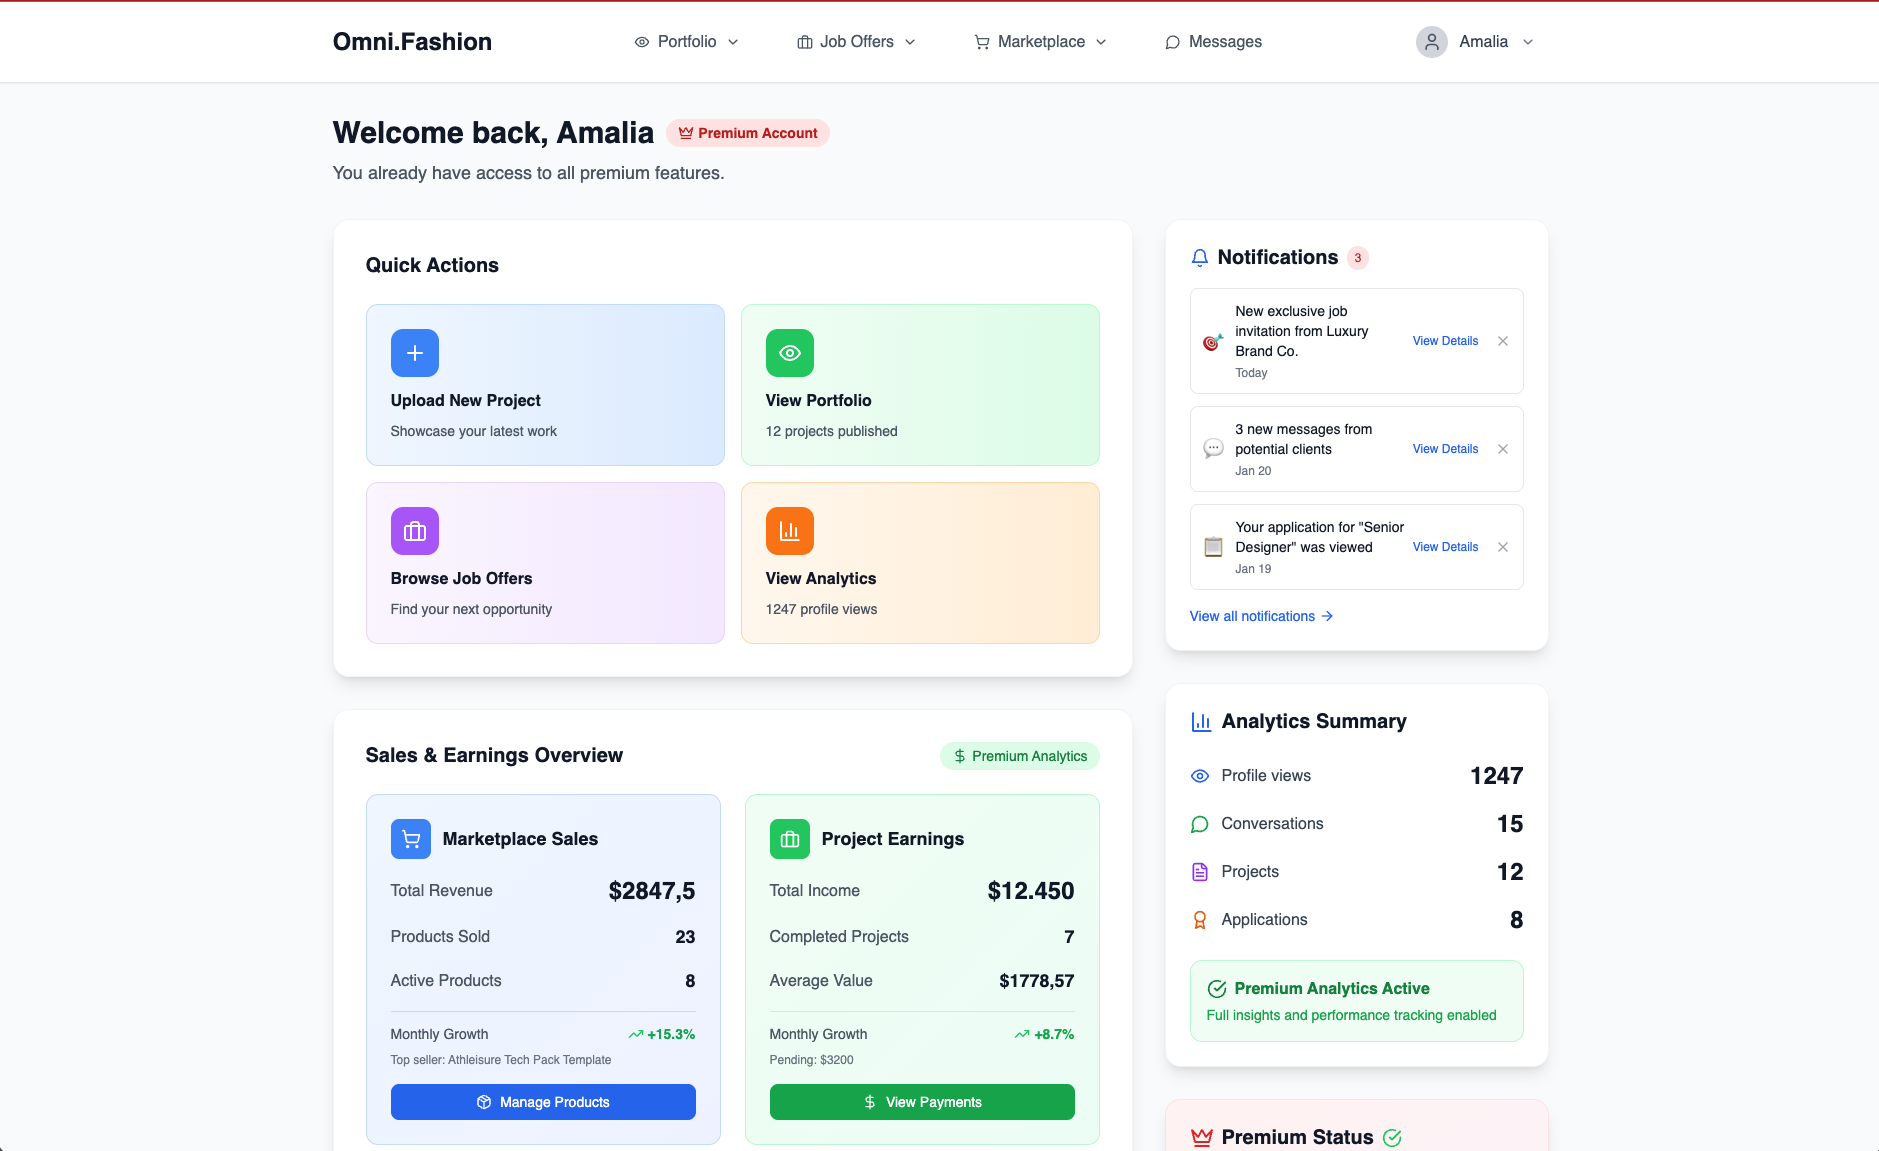
Task: Click the notification count badge showing 3
Action: tap(1358, 258)
